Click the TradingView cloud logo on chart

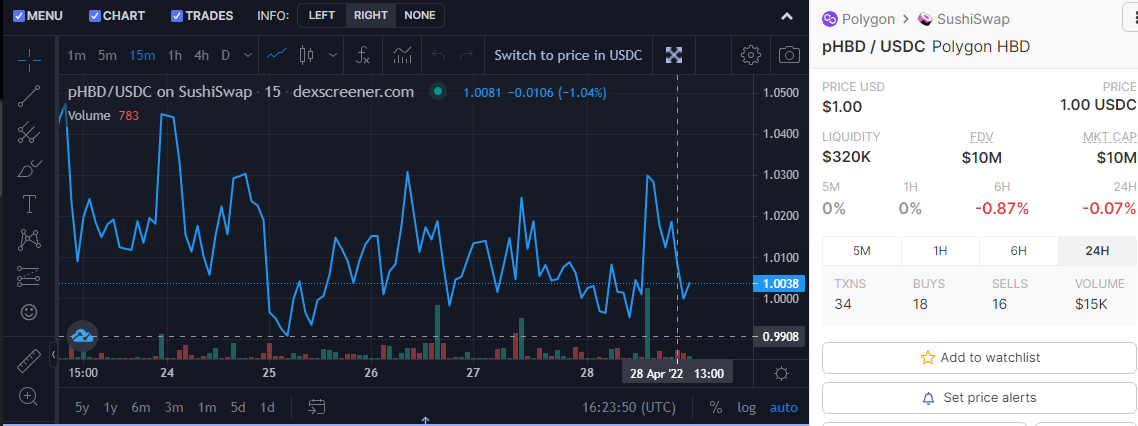tap(82, 335)
